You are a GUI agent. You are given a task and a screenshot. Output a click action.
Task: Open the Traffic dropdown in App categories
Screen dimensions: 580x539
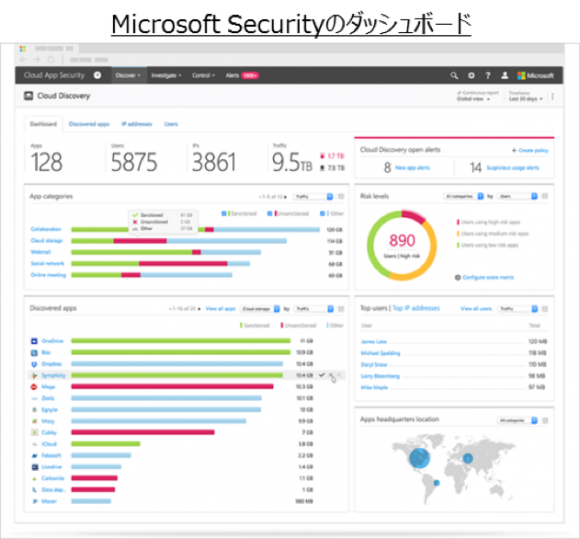(x=313, y=196)
